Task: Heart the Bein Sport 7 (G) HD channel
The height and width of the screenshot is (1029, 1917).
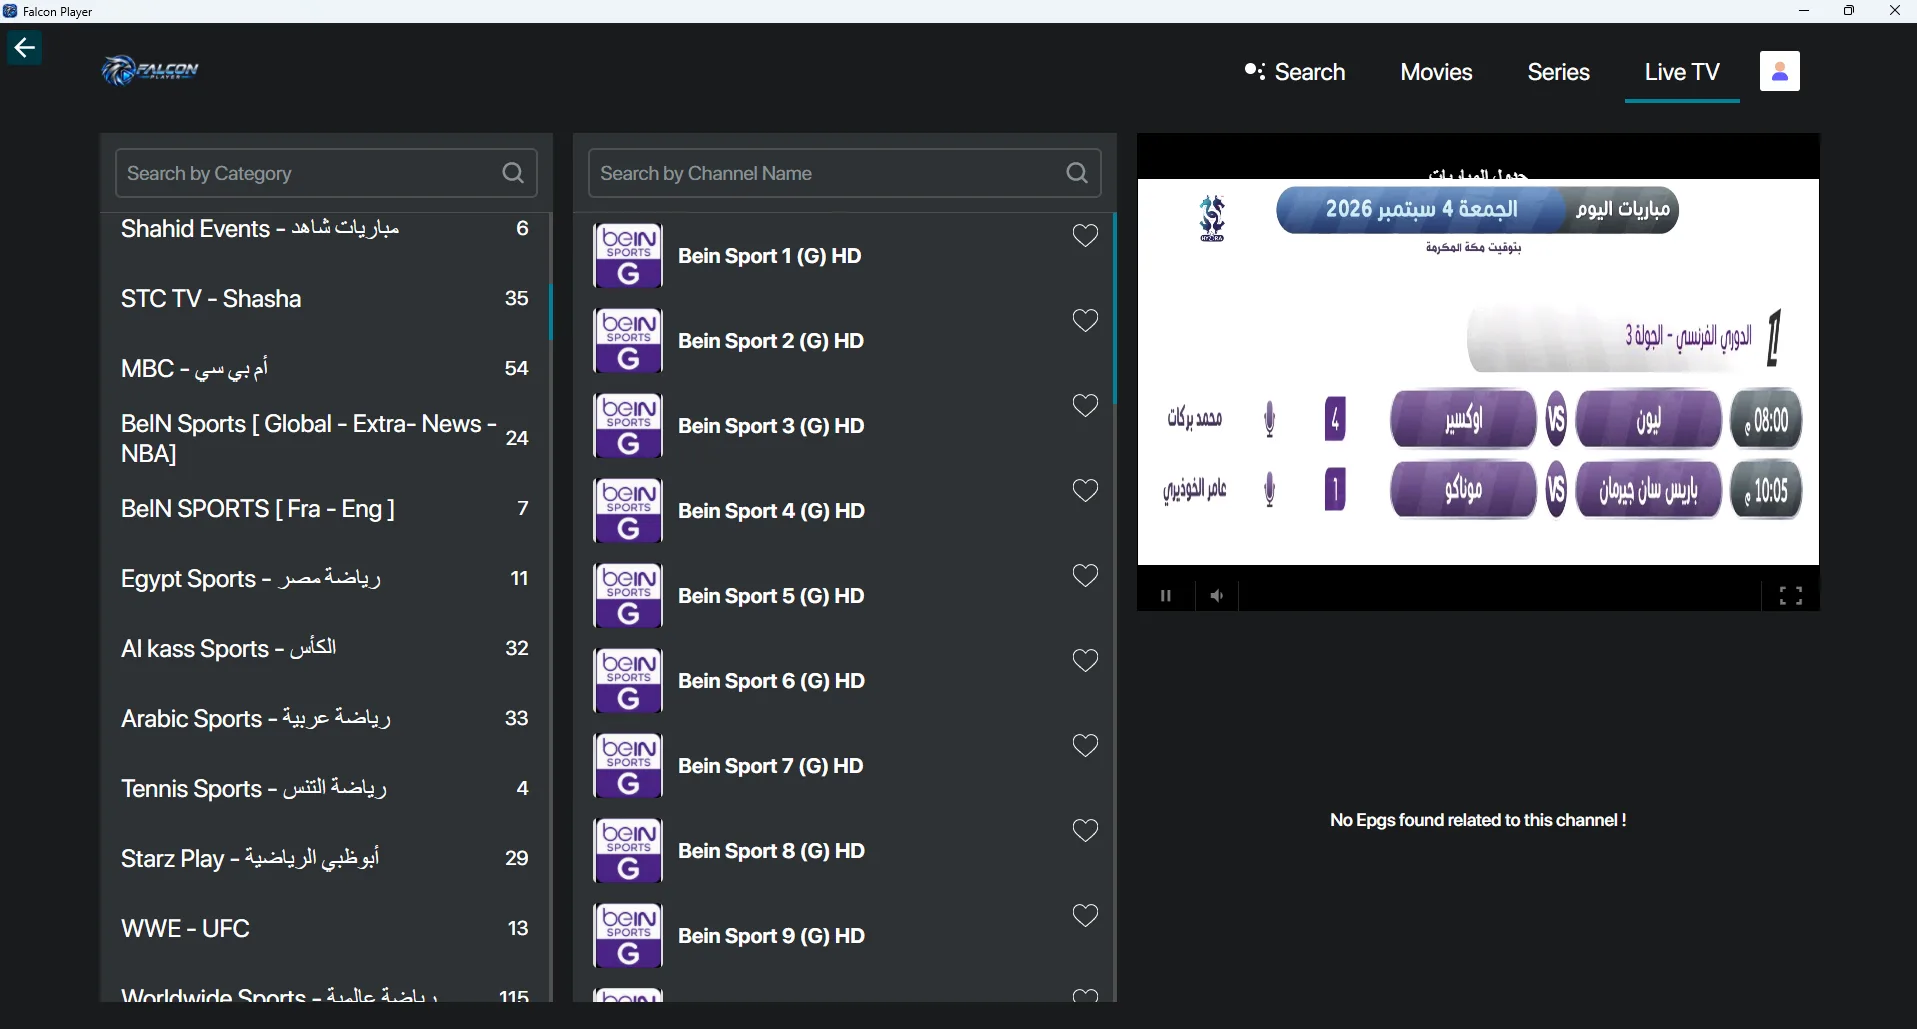Action: point(1085,746)
